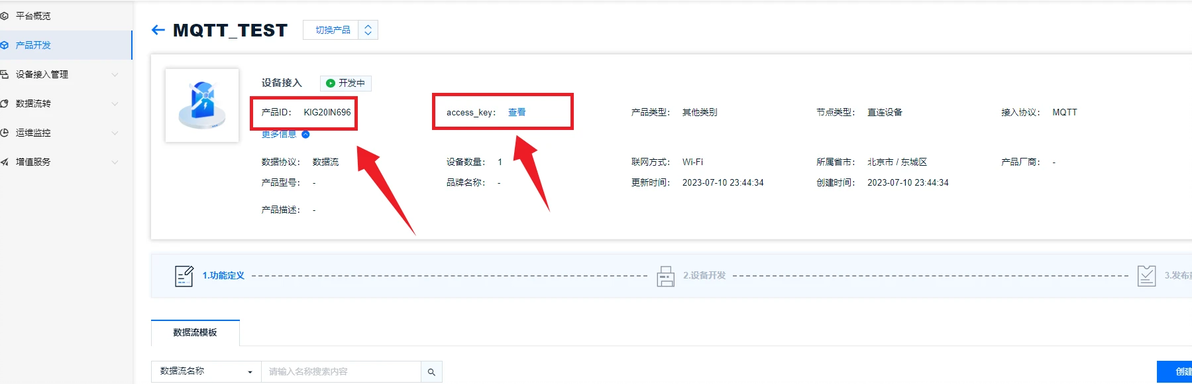Viewport: 1192px width, 384px height.
Task: Expand the 数据流转 menu chevron
Action: 115,103
